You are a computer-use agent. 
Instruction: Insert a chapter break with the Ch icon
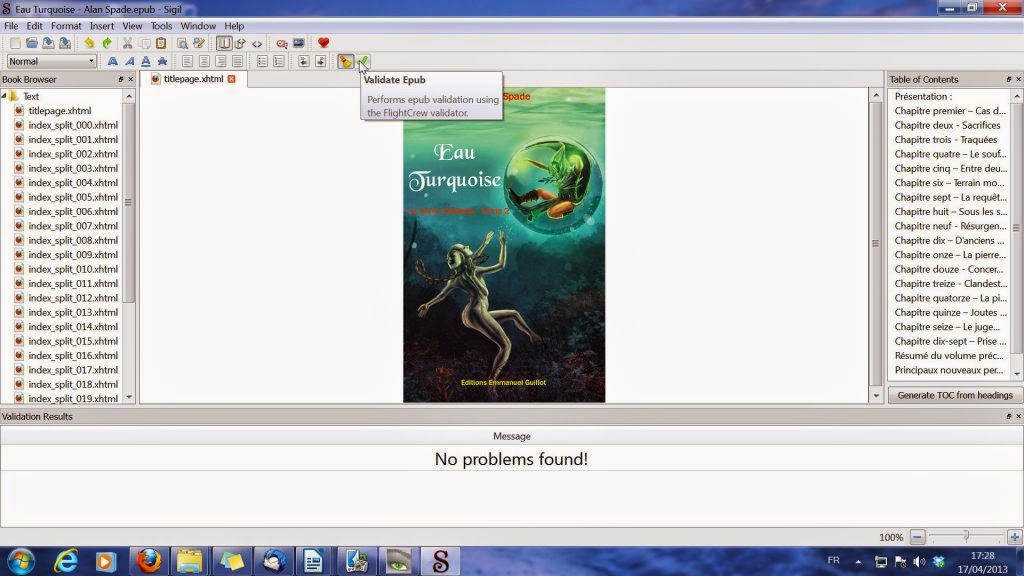click(x=281, y=43)
